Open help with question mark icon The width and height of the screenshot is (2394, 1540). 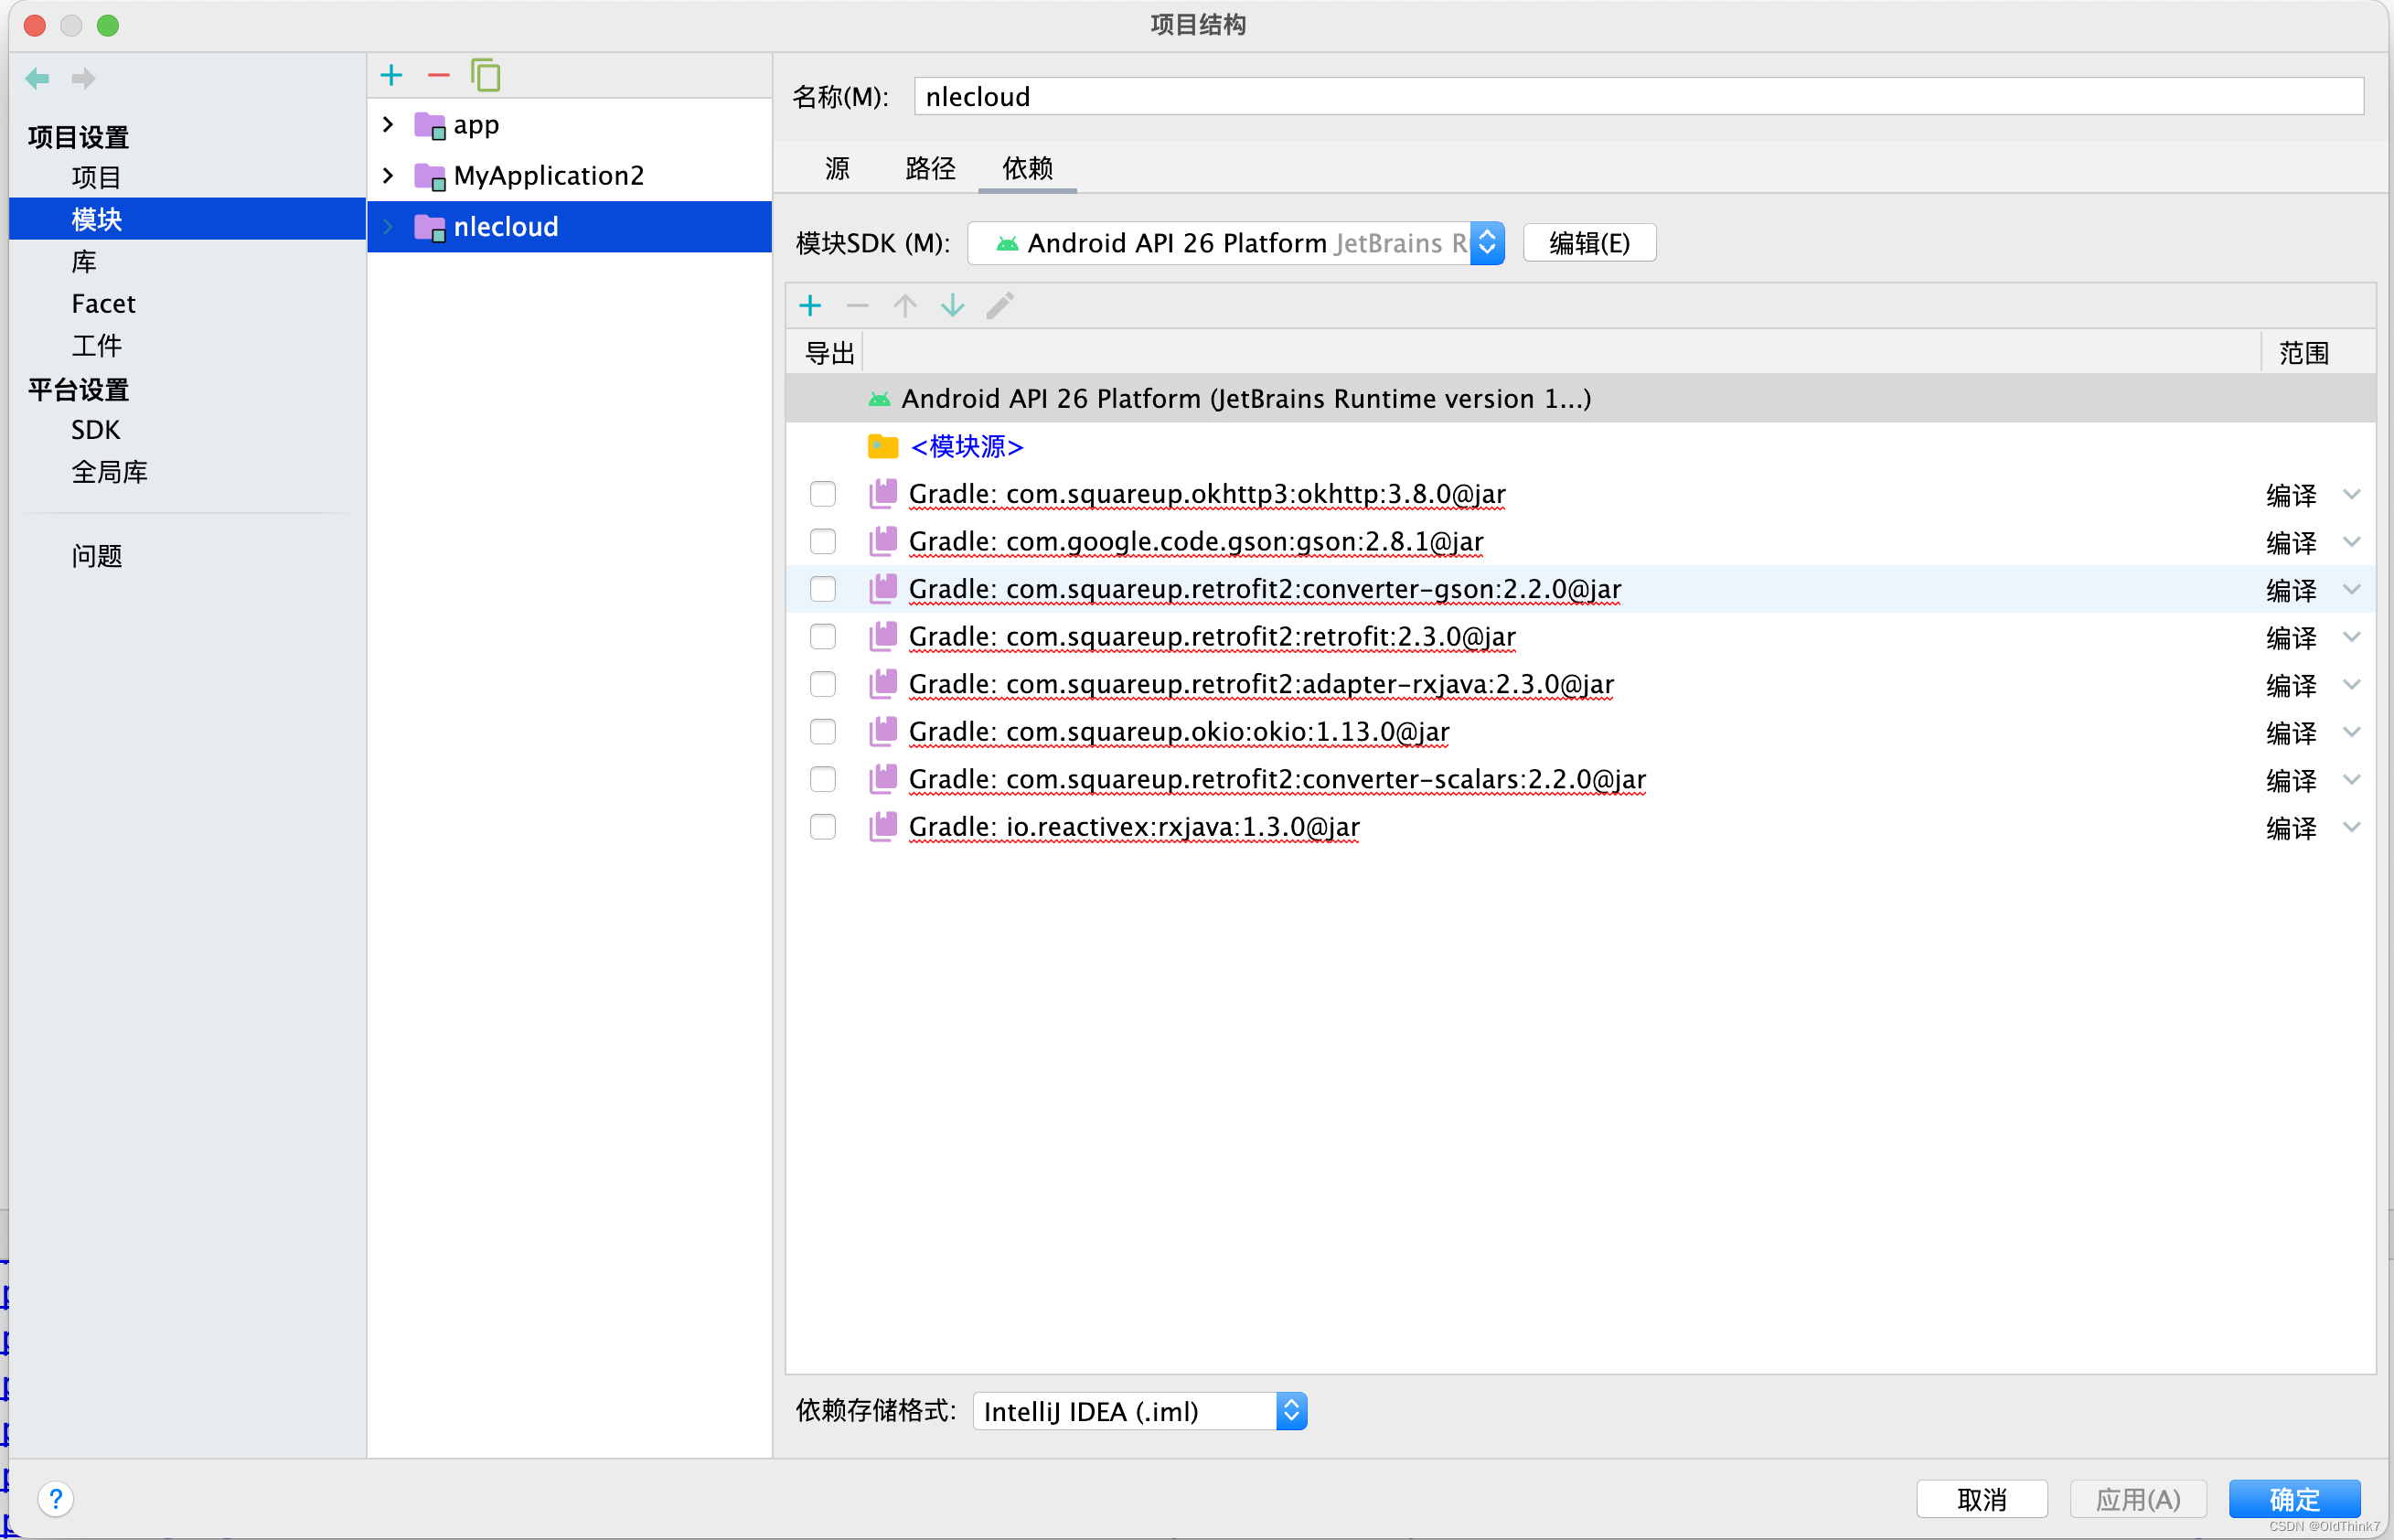(x=56, y=1498)
